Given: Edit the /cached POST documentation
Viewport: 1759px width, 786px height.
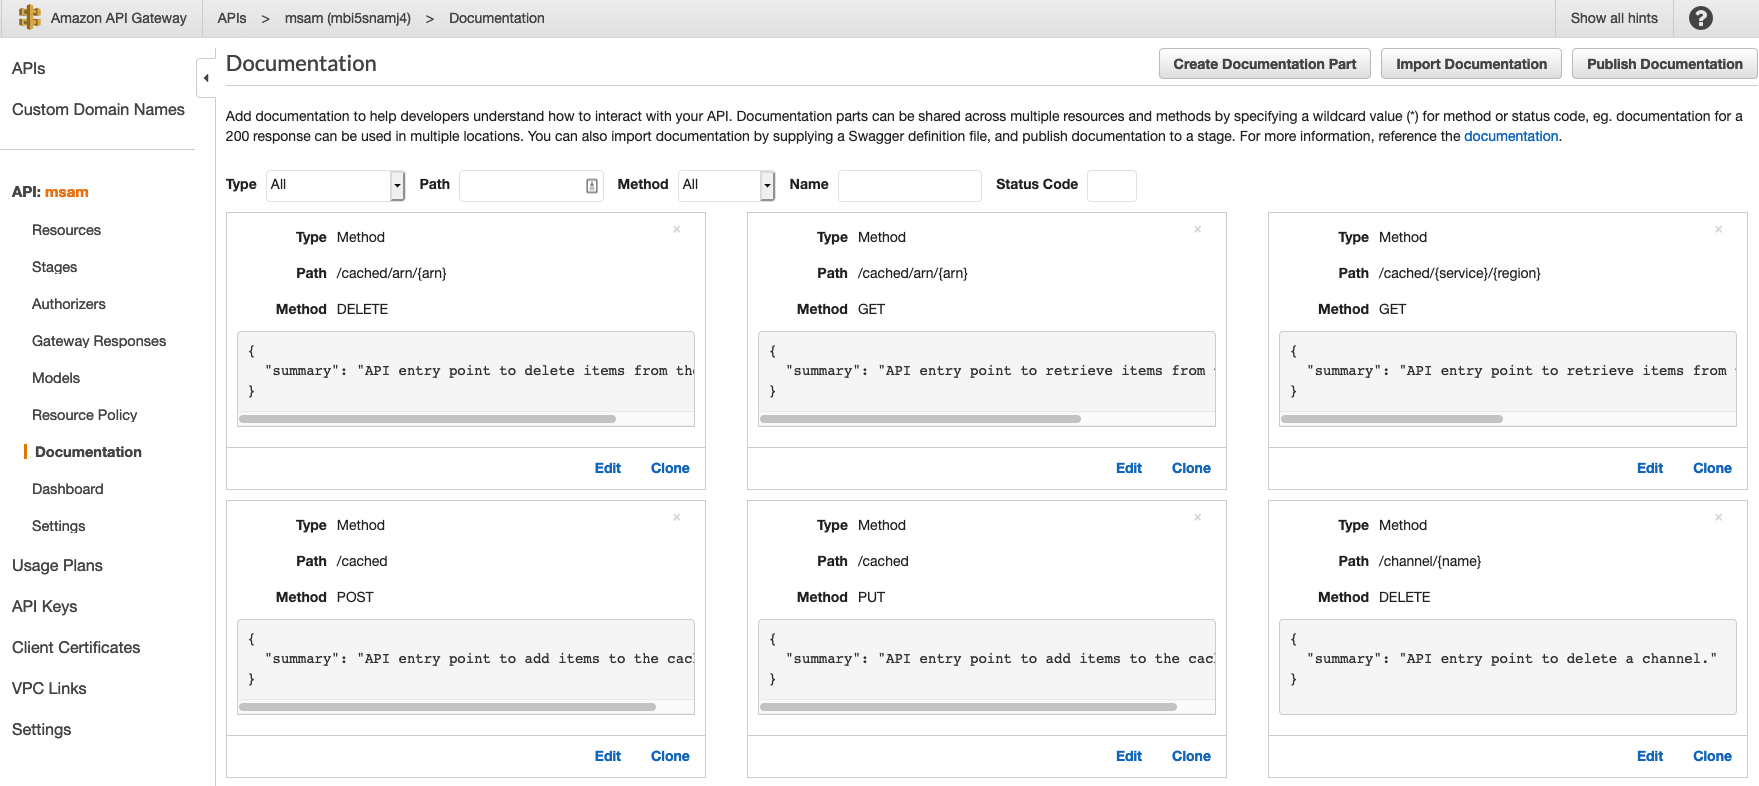Looking at the screenshot, I should [x=608, y=756].
